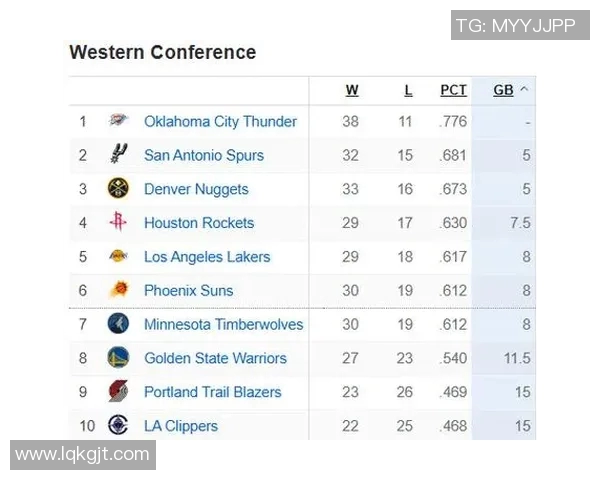Sort table by PCT column header

(453, 90)
